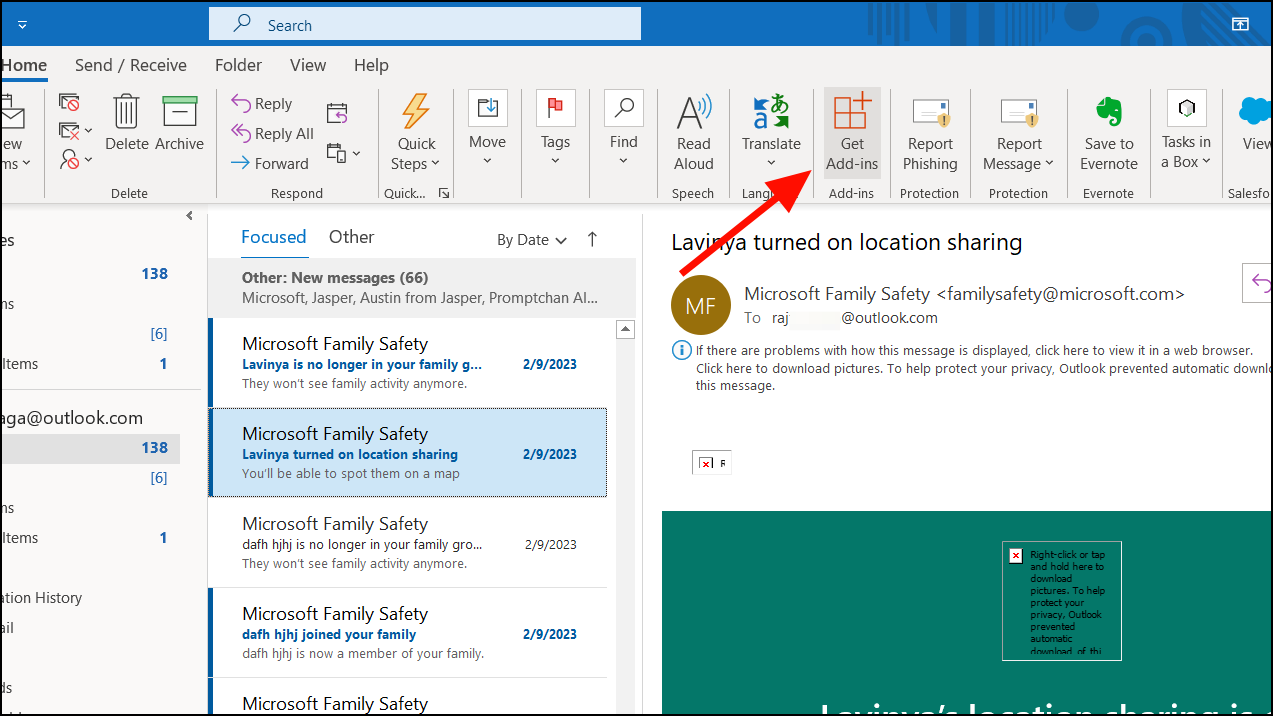1273x716 pixels.
Task: Expand the Junk options dropdown arrow
Action: 88,160
